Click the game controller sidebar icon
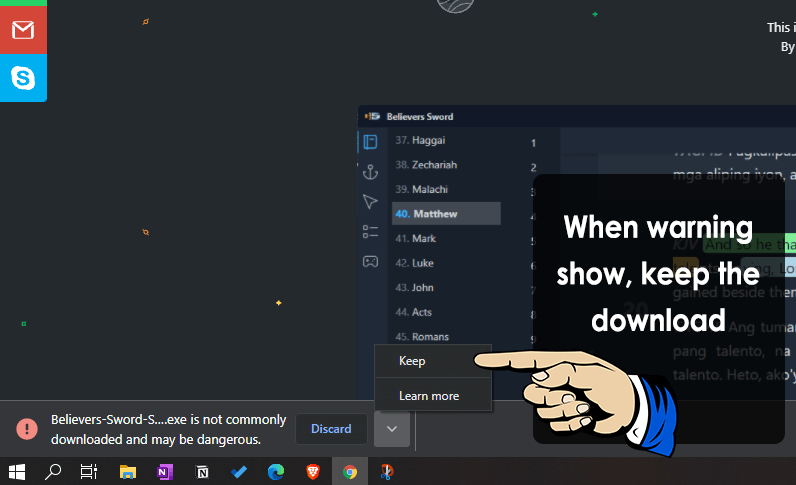Viewport: 796px width, 485px height. pyautogui.click(x=371, y=262)
